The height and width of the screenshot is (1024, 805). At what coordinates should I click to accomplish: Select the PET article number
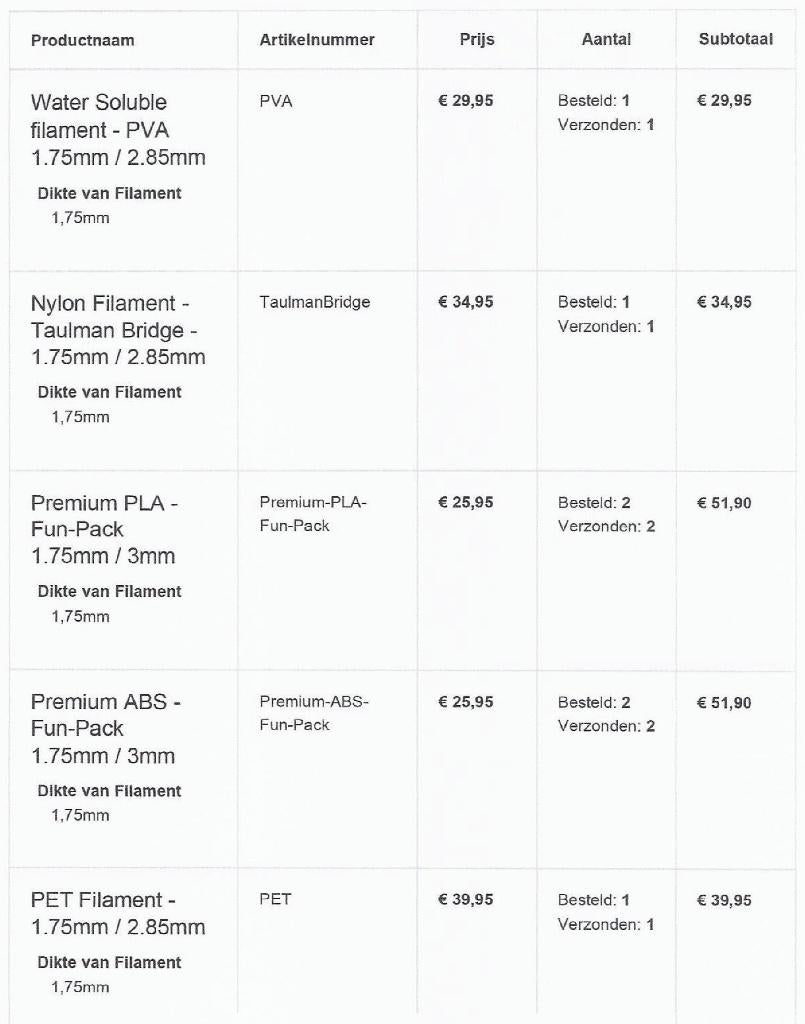275,899
